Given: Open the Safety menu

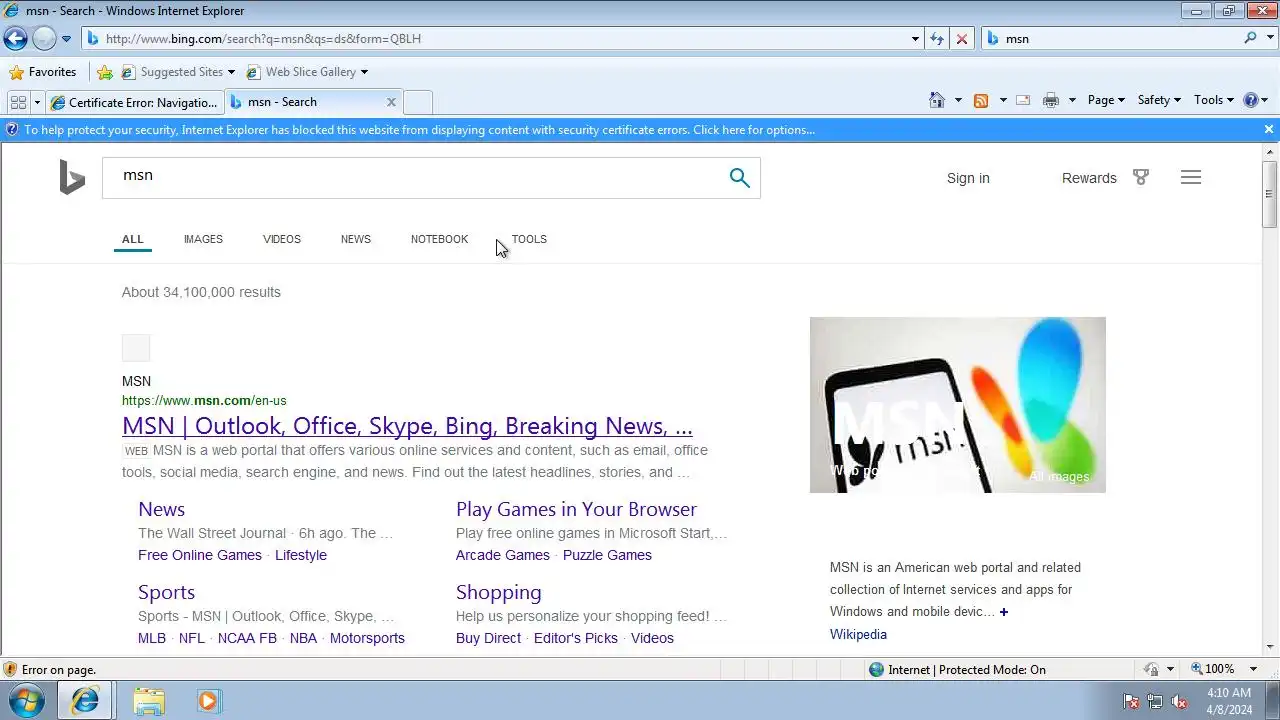Looking at the screenshot, I should point(1159,100).
